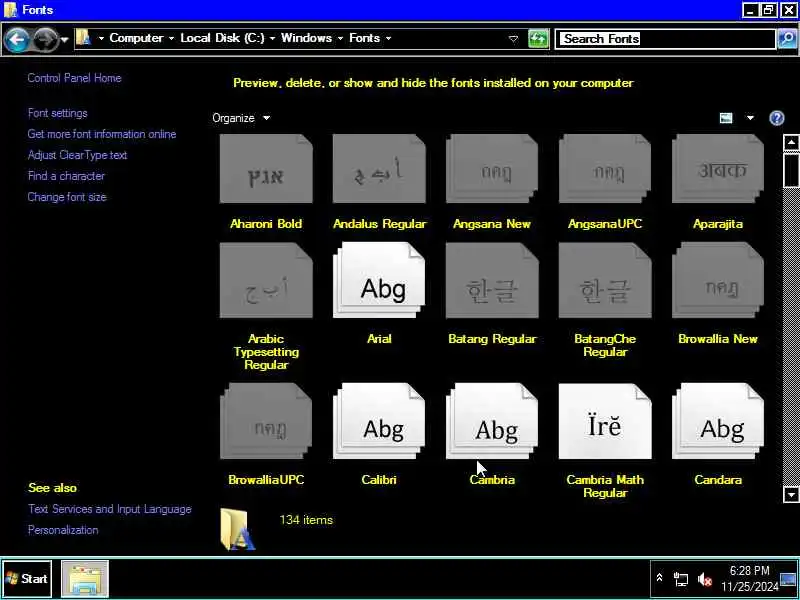Open the Start menu
800x600 pixels.
click(27, 579)
